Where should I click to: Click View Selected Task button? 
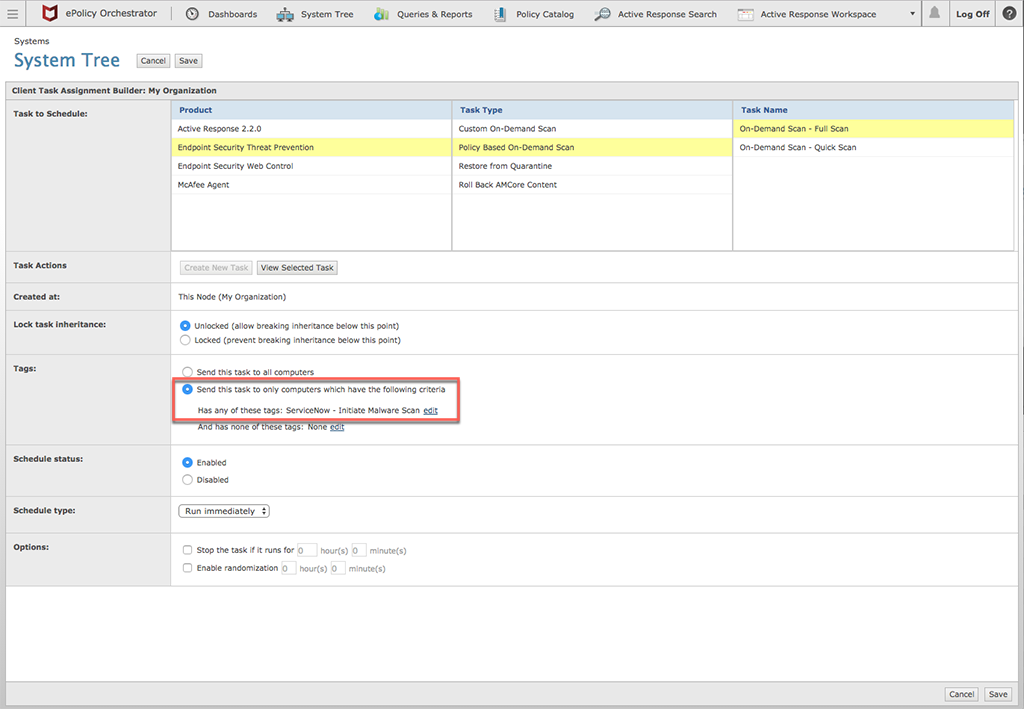[x=297, y=268]
